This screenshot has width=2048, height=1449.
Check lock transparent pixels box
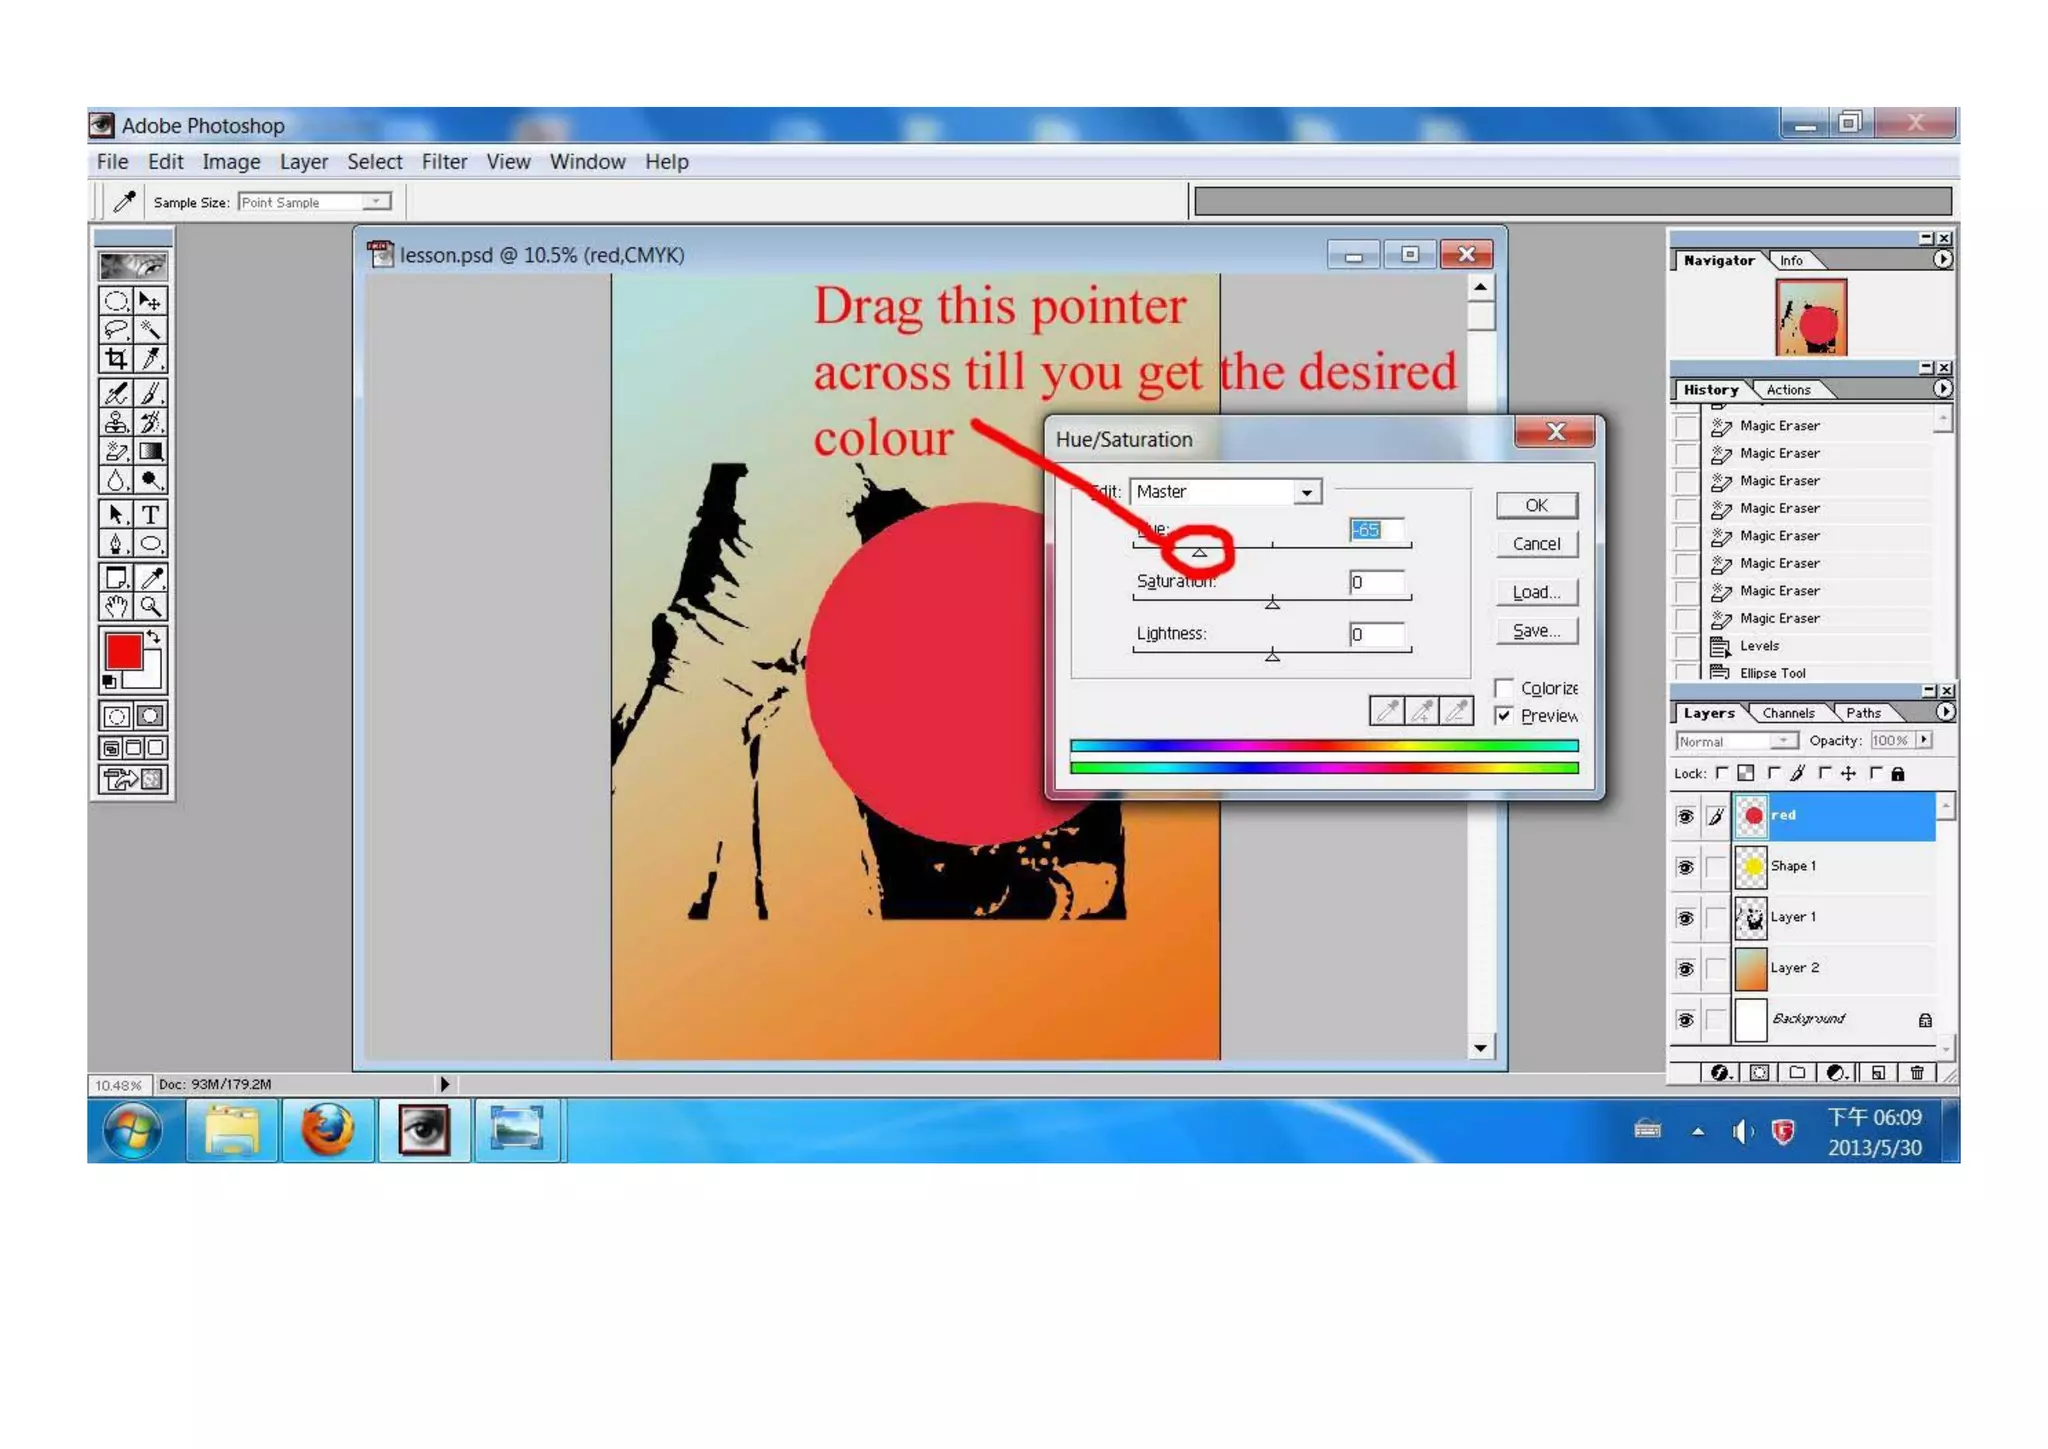(x=1721, y=772)
